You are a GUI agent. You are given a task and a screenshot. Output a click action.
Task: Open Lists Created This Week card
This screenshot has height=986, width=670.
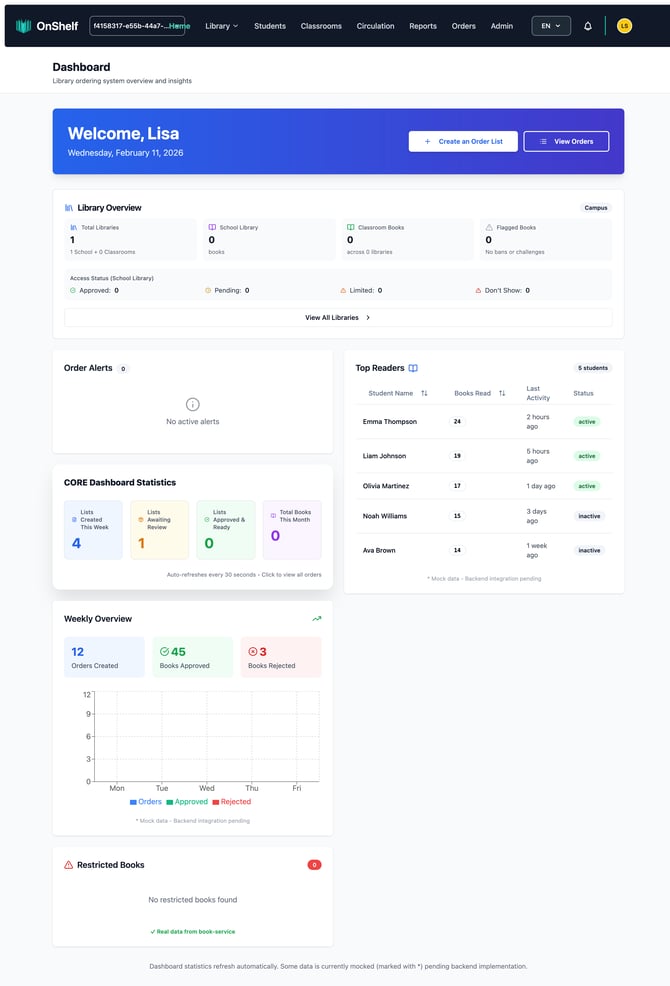tap(93, 530)
